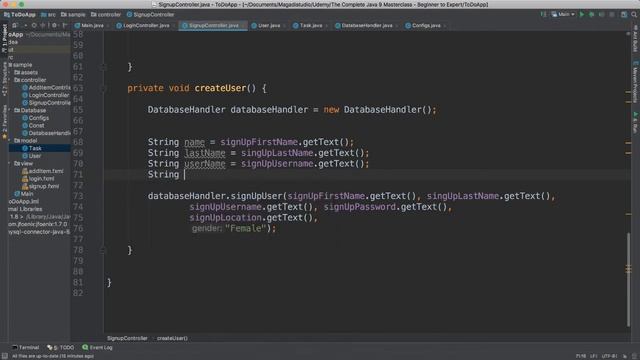
Task: Open the Main run configuration dropdown
Action: (563, 14)
